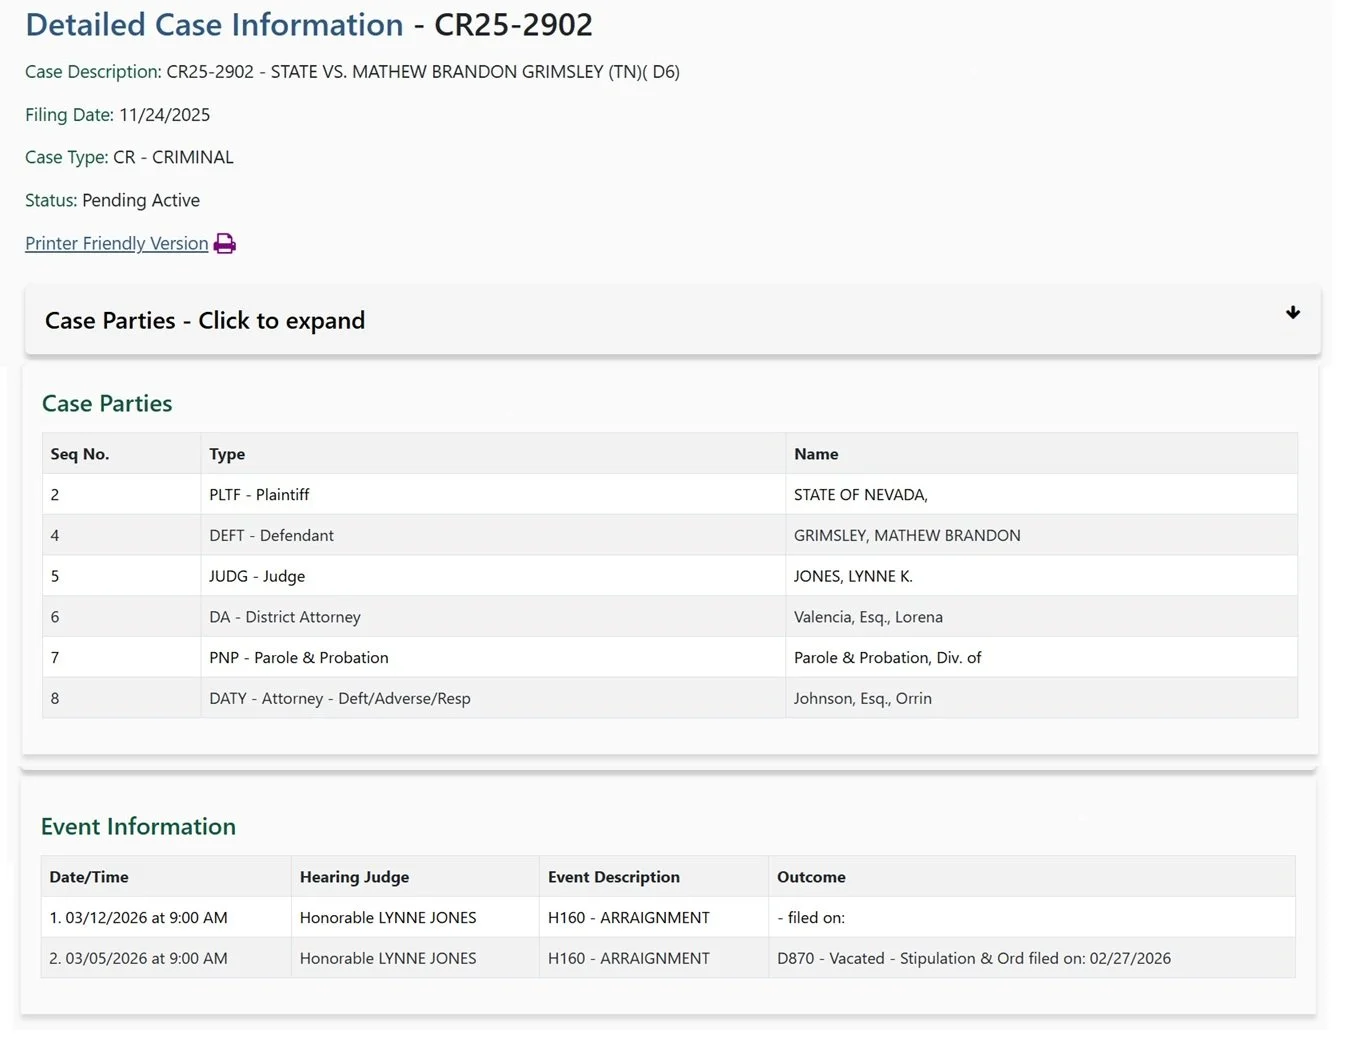1346x1042 pixels.
Task: Click the down arrow on Case Parties bar
Action: coord(1292,313)
